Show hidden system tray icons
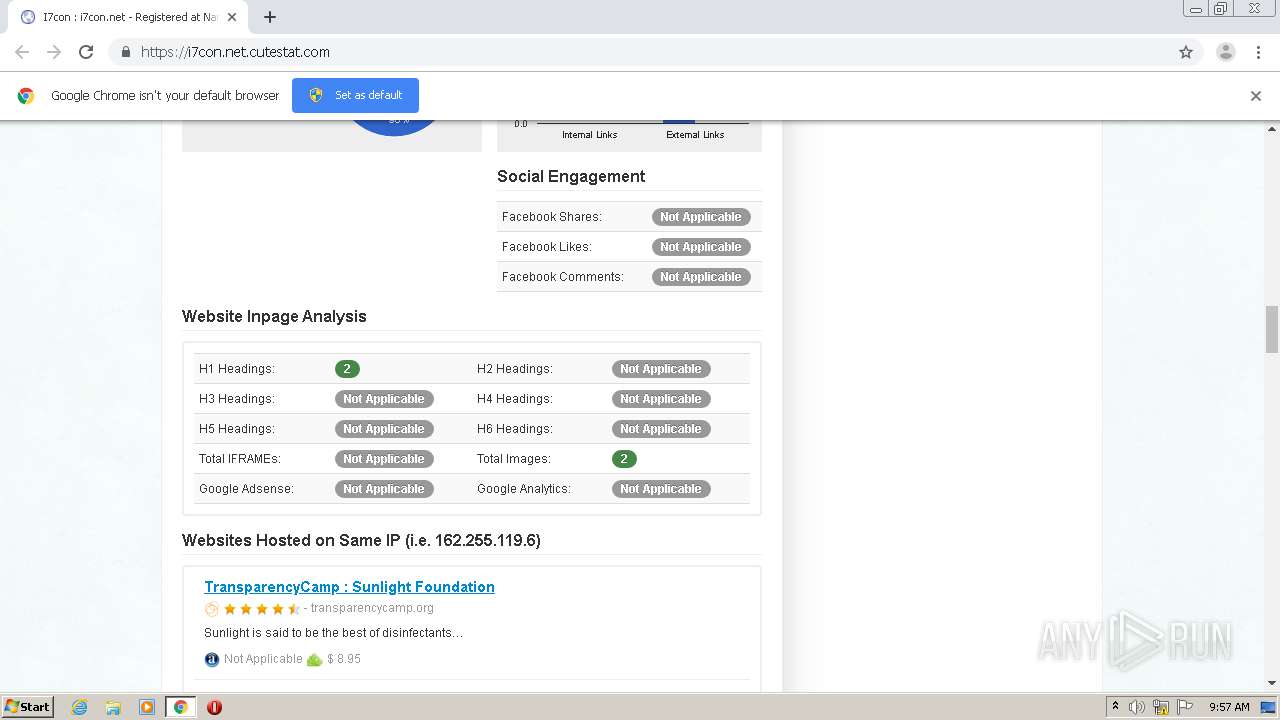The width and height of the screenshot is (1280, 720). click(x=1116, y=707)
